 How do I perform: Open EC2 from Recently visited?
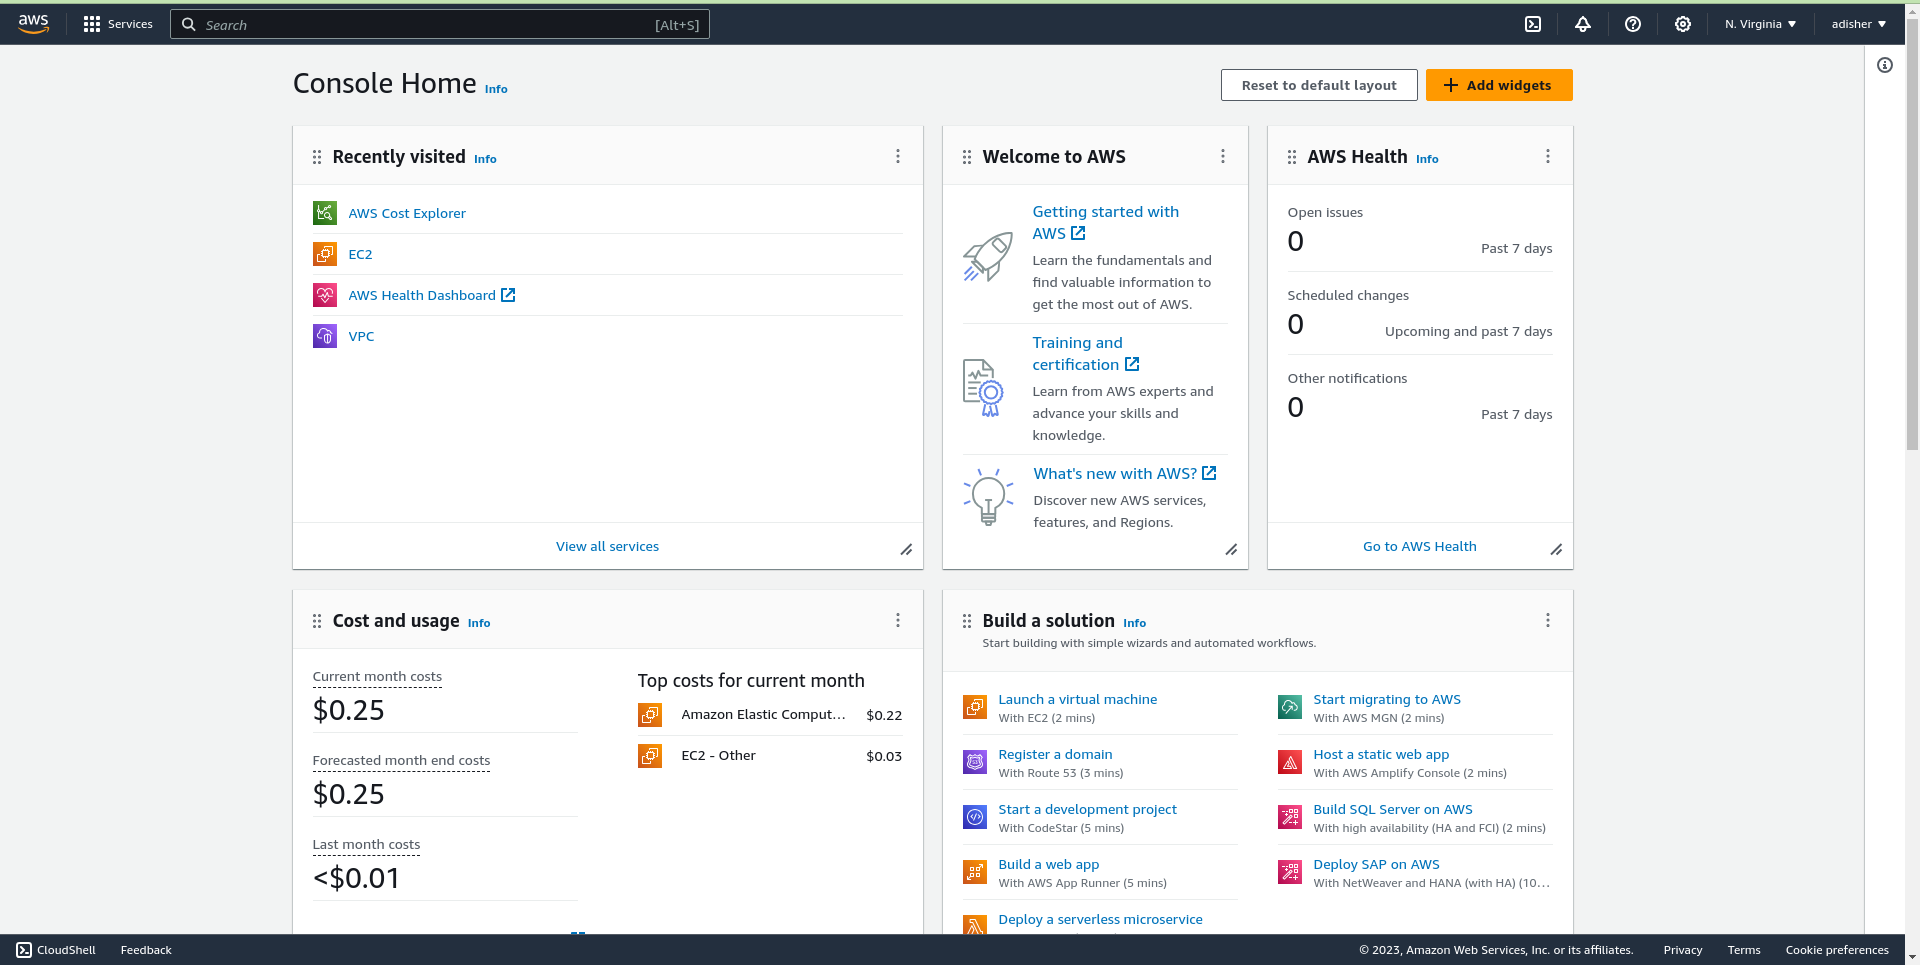[360, 254]
